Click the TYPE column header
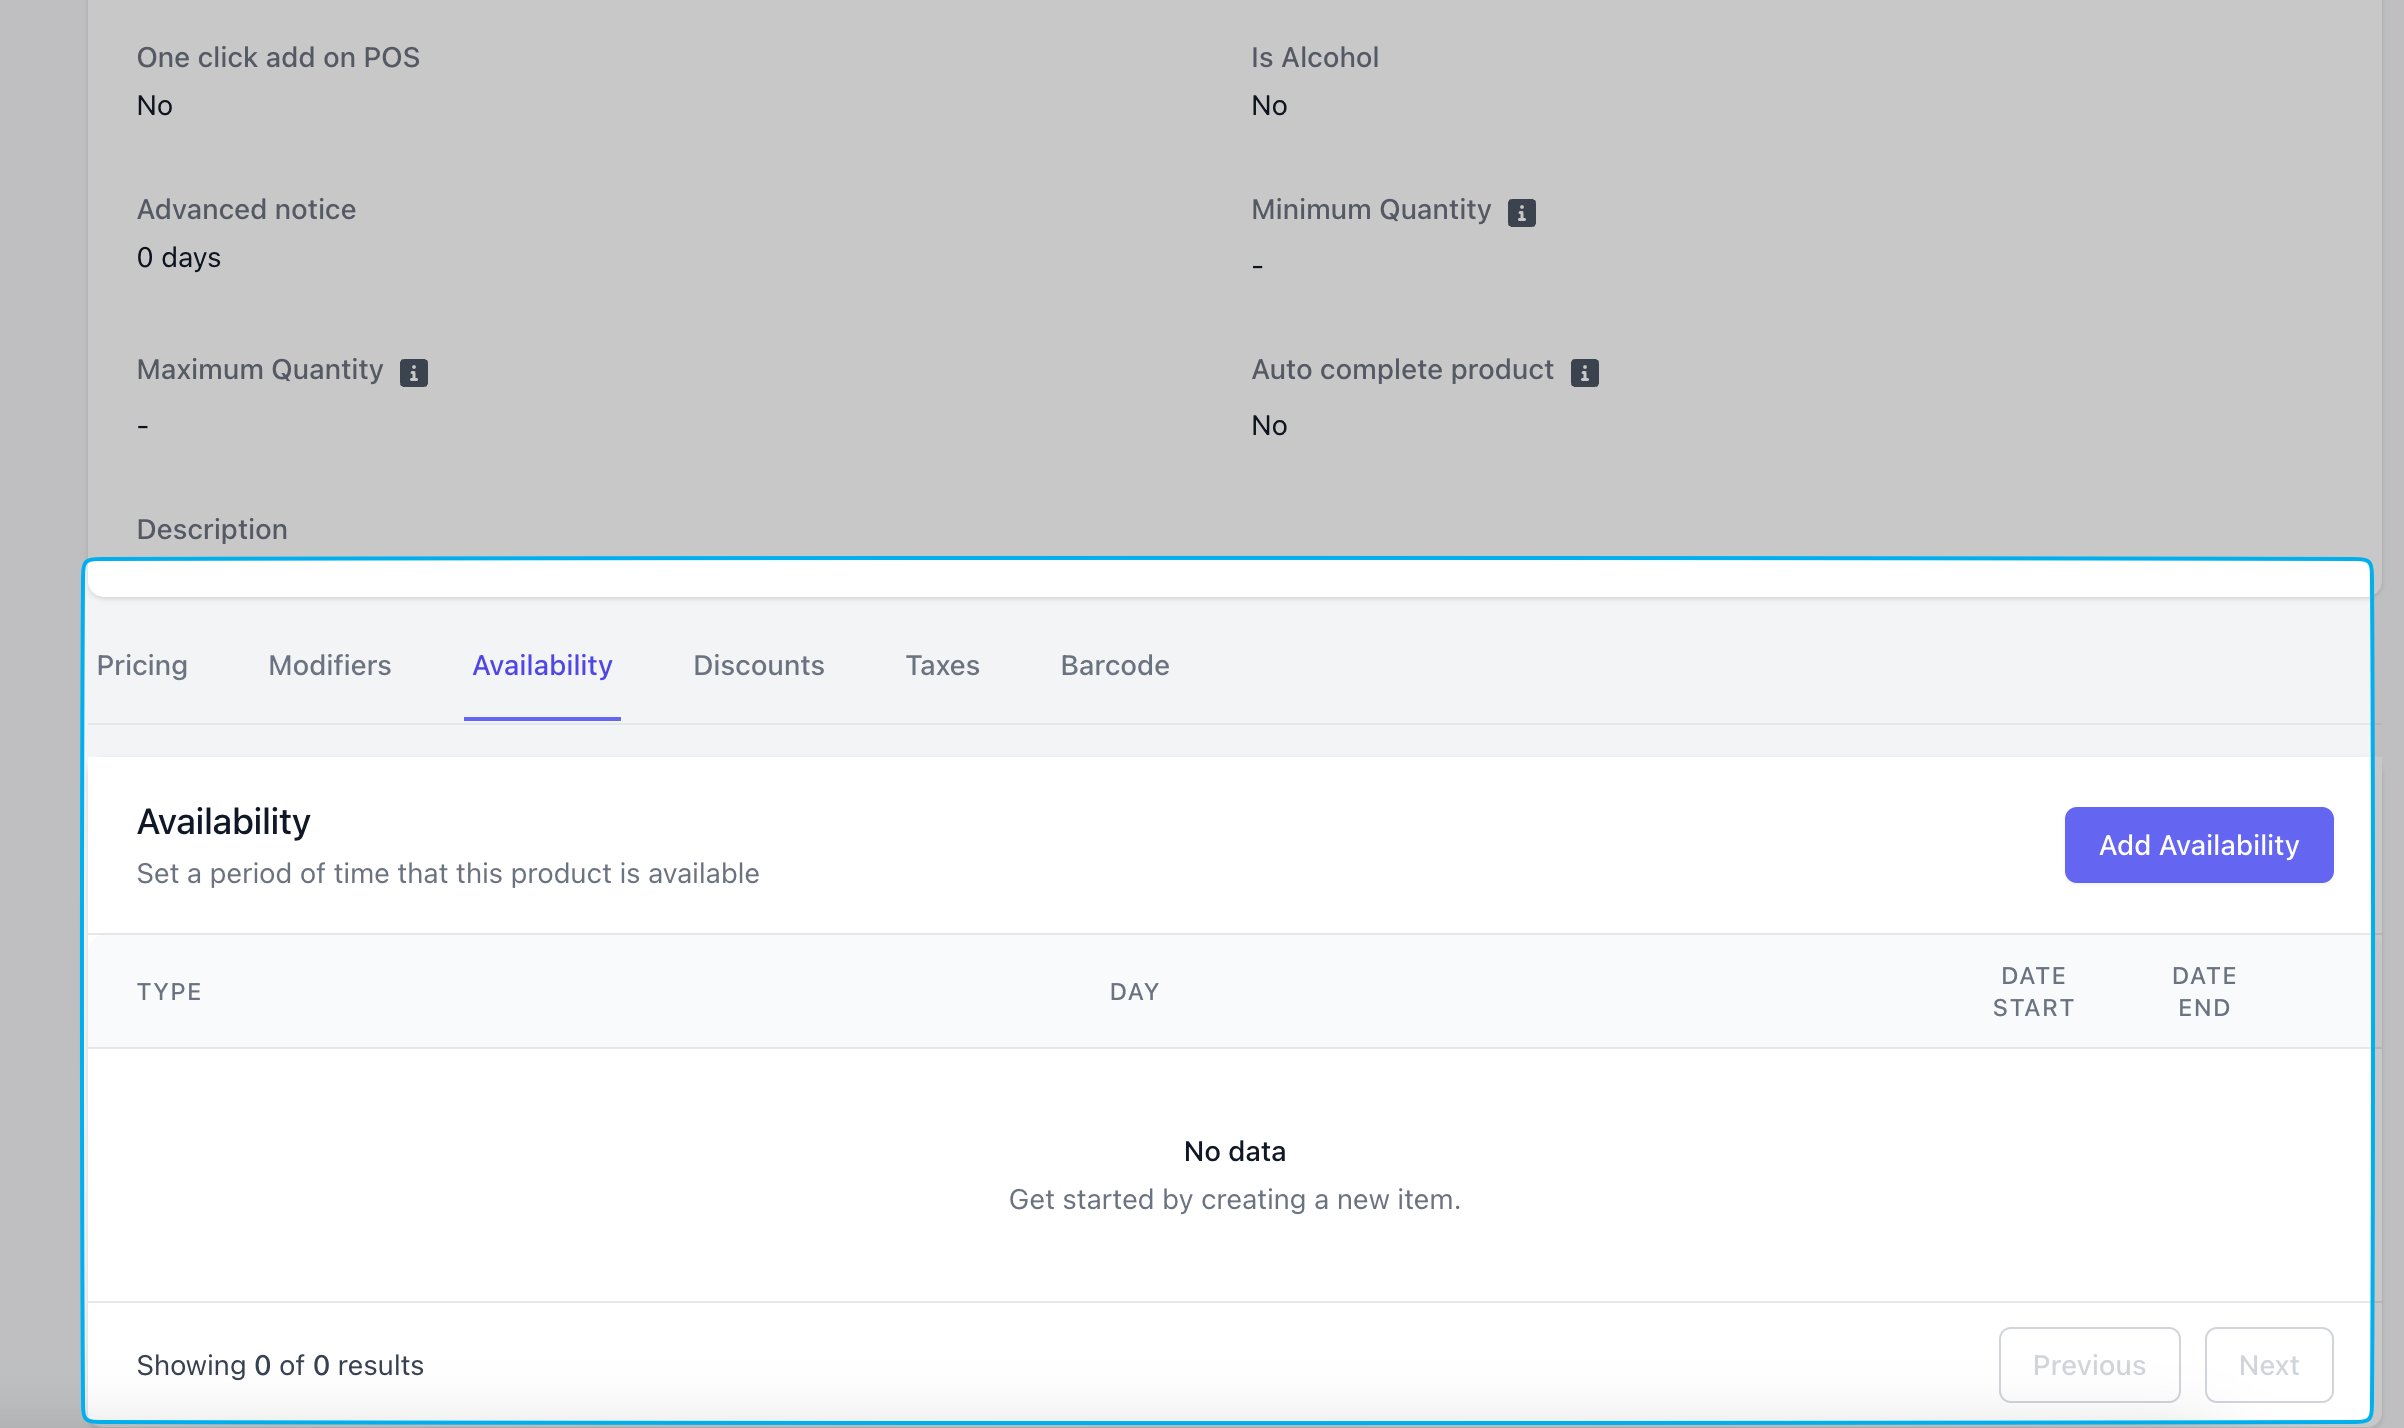 click(x=169, y=991)
